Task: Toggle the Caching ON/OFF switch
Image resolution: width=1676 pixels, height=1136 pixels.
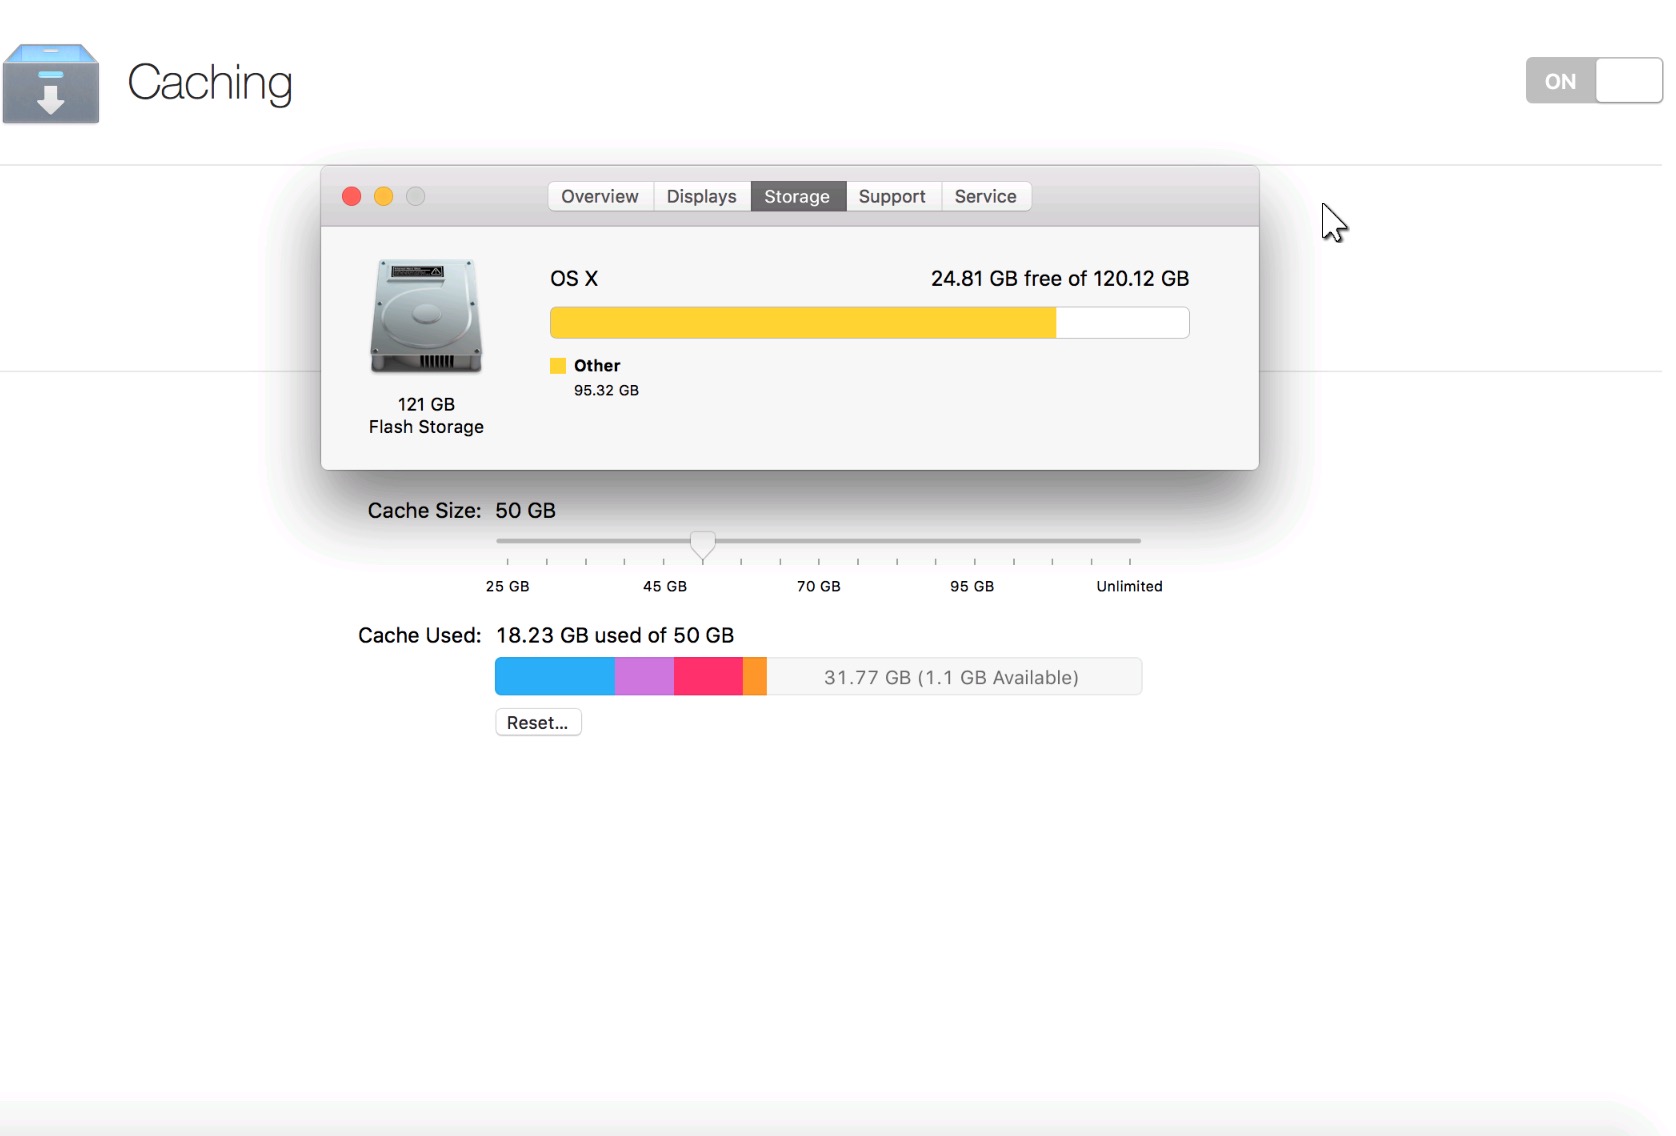Action: 1594,81
